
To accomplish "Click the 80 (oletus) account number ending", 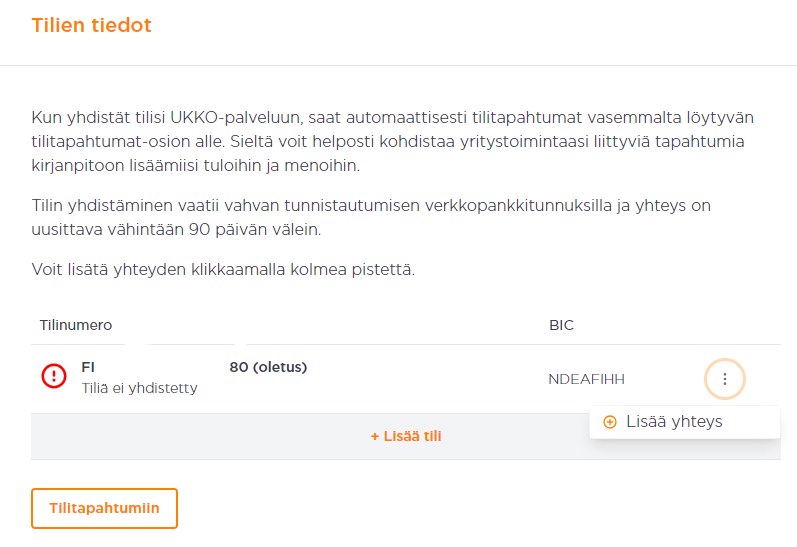I will pos(268,367).
